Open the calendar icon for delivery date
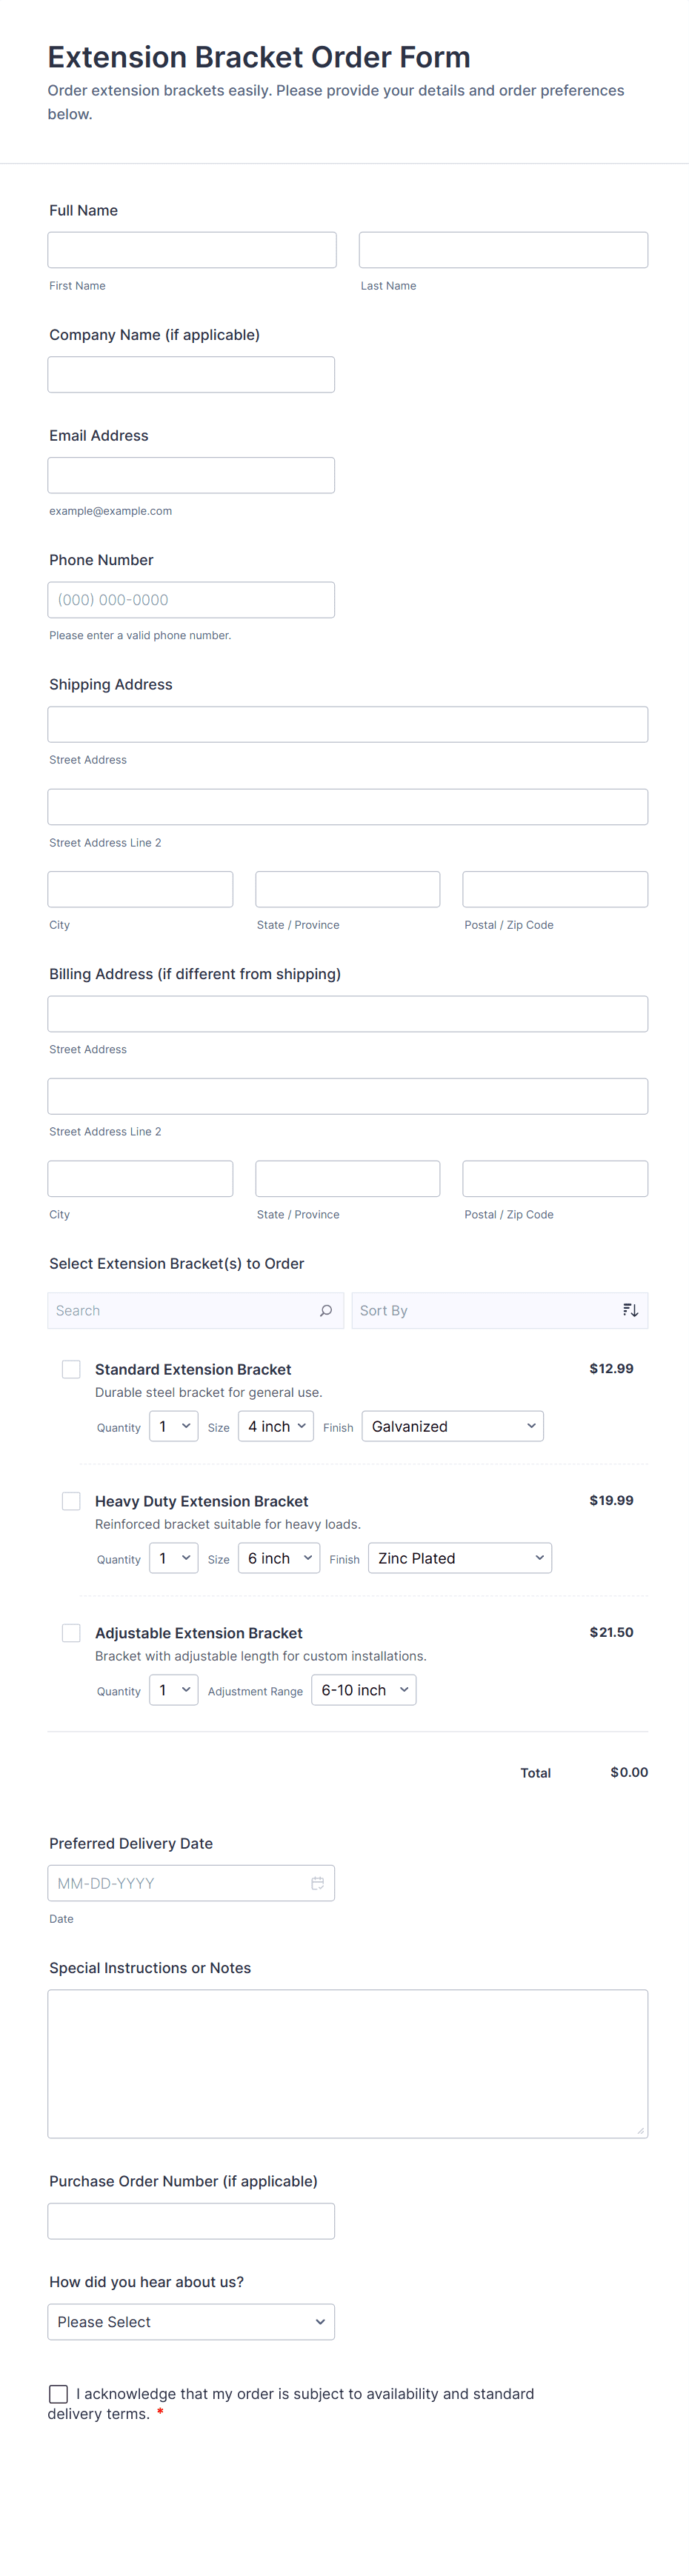689x2576 pixels. point(318,1882)
